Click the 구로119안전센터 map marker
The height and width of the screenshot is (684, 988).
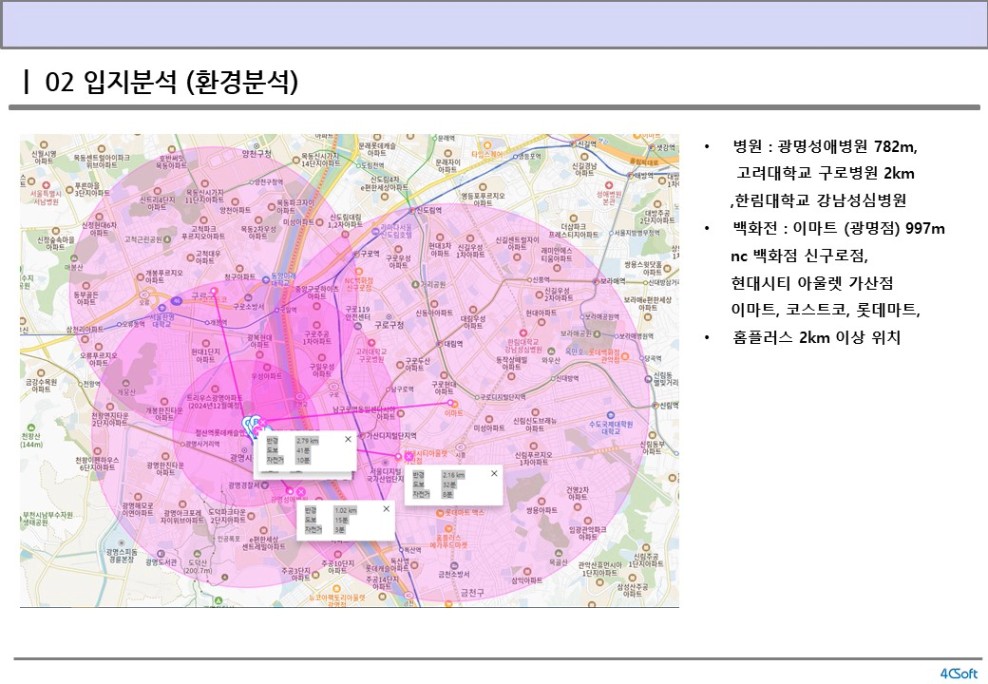pyautogui.click(x=357, y=326)
